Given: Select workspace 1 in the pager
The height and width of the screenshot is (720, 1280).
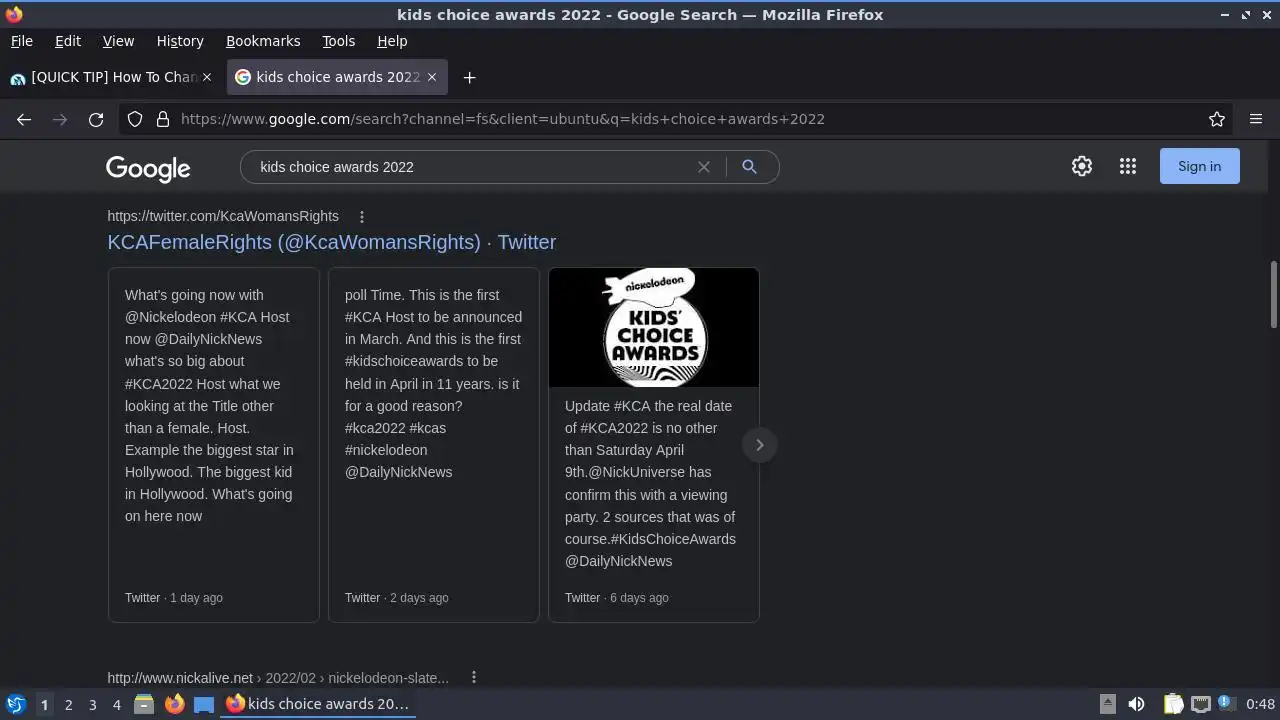Looking at the screenshot, I should (x=44, y=705).
